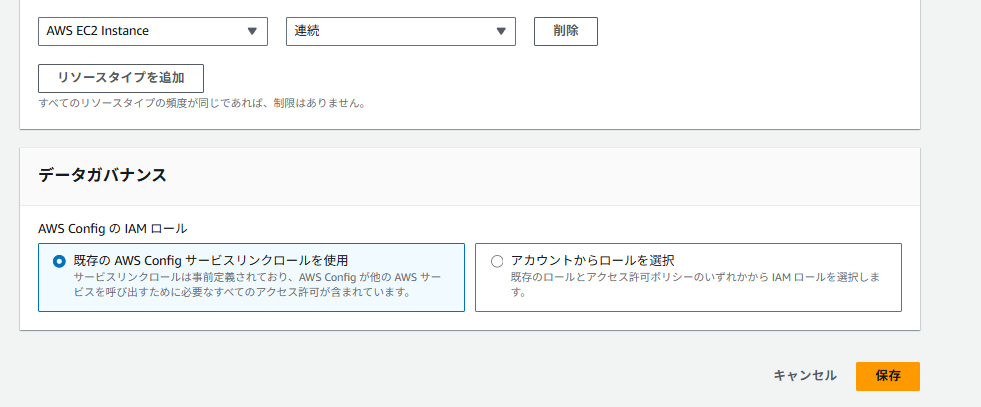Click the すべてのリソースタイプの頻度が同じ hint text

tap(201, 103)
